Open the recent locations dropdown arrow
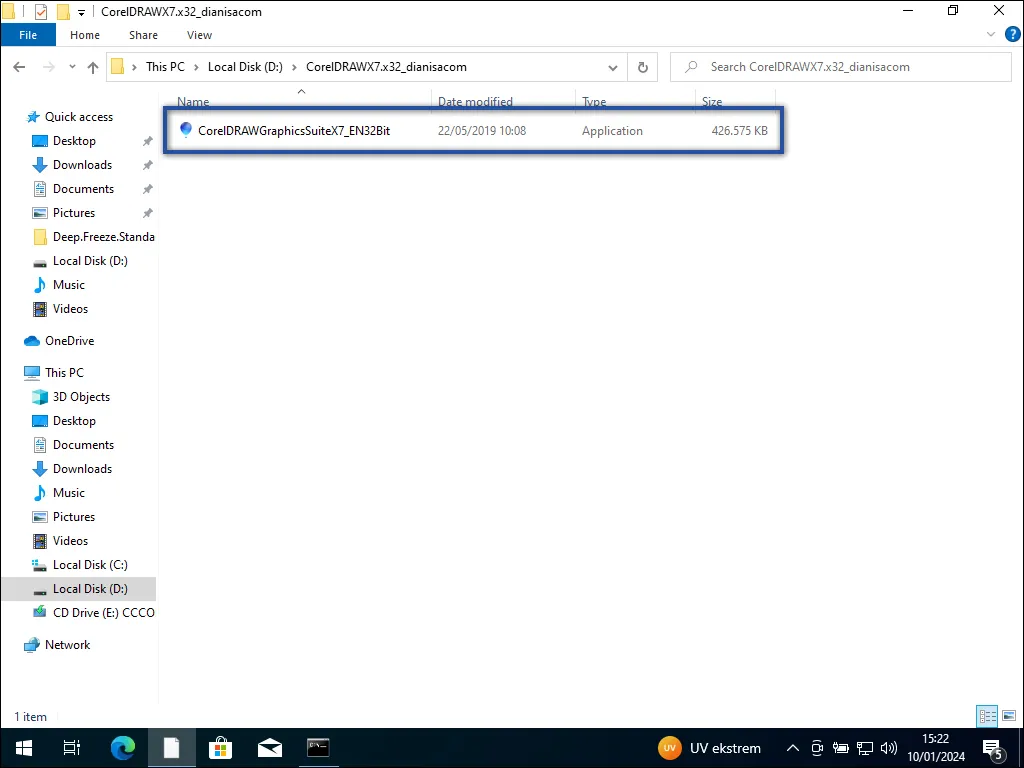The image size is (1024, 768). pyautogui.click(x=72, y=67)
